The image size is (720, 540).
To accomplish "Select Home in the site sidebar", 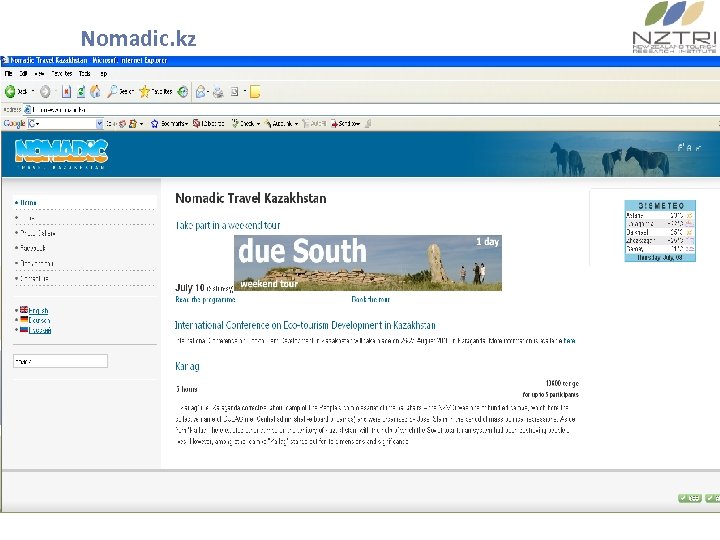I will [x=28, y=202].
